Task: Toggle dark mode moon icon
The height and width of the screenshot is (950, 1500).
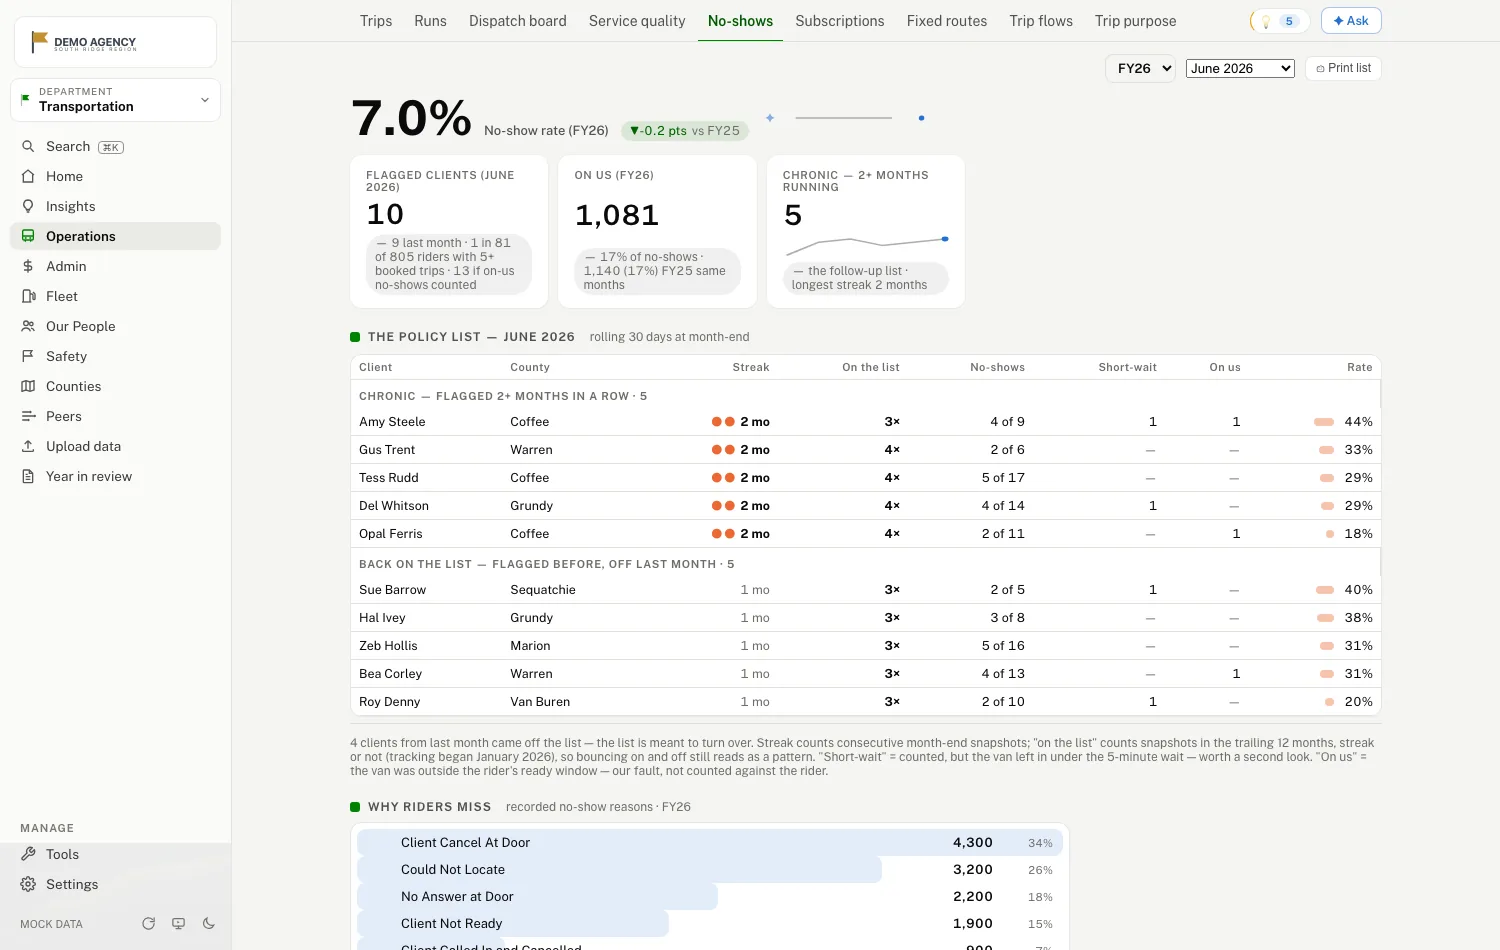Action: (x=208, y=924)
